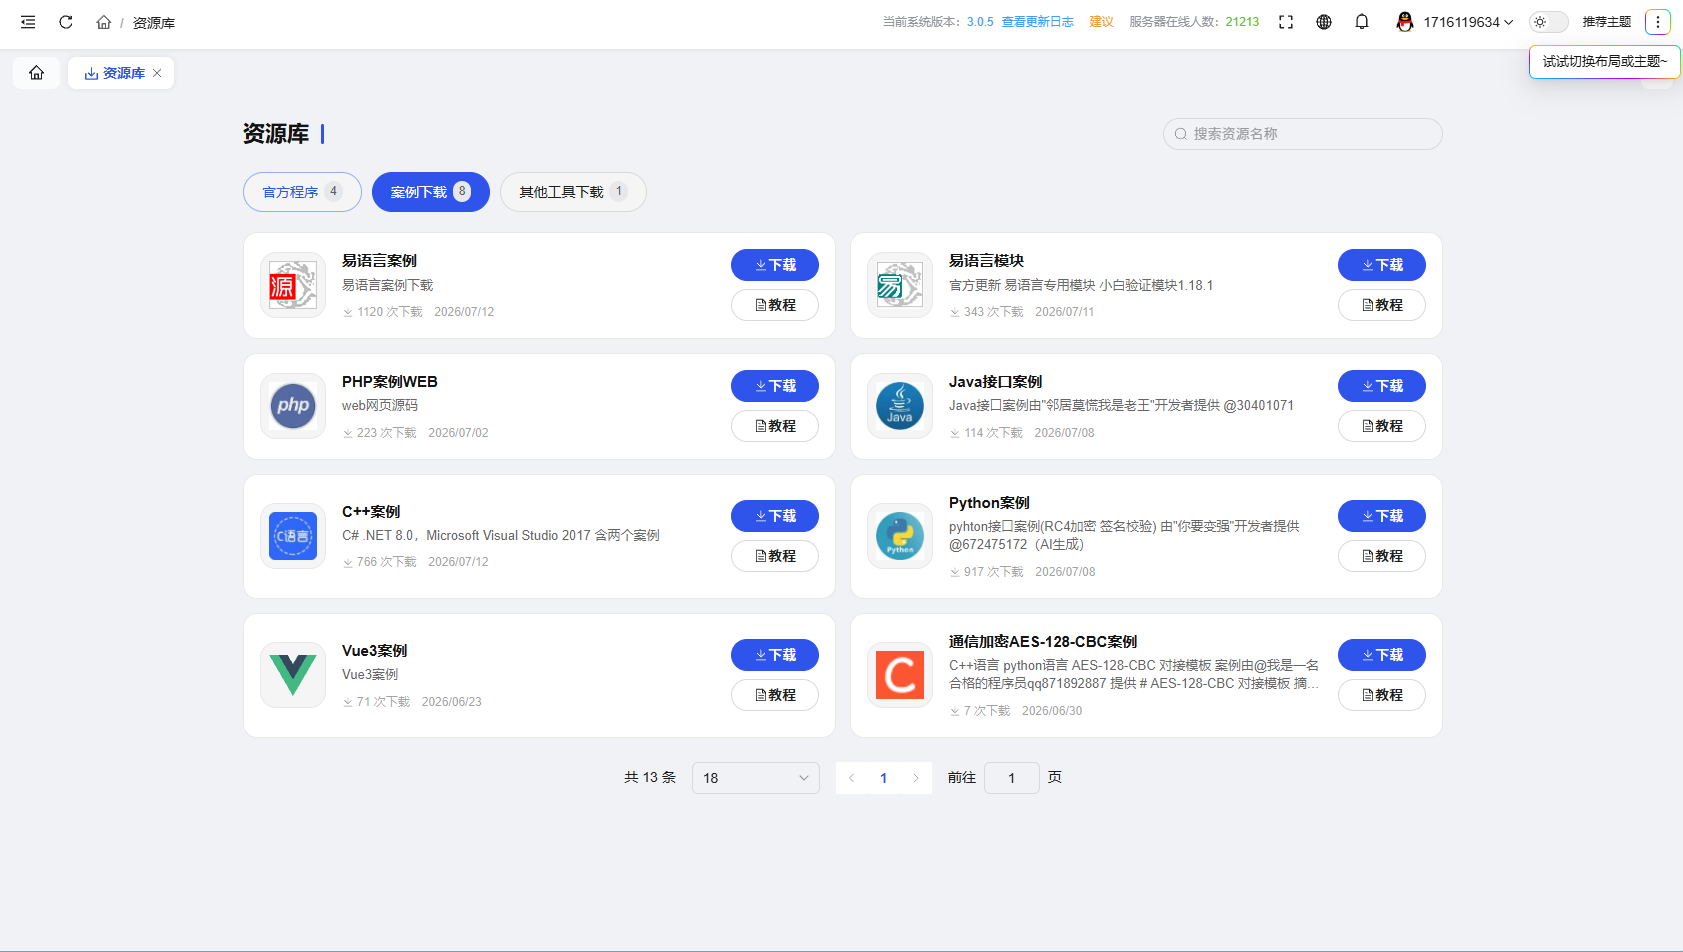Click the 建议 link
Screen dimensions: 1683x952
coord(1102,22)
